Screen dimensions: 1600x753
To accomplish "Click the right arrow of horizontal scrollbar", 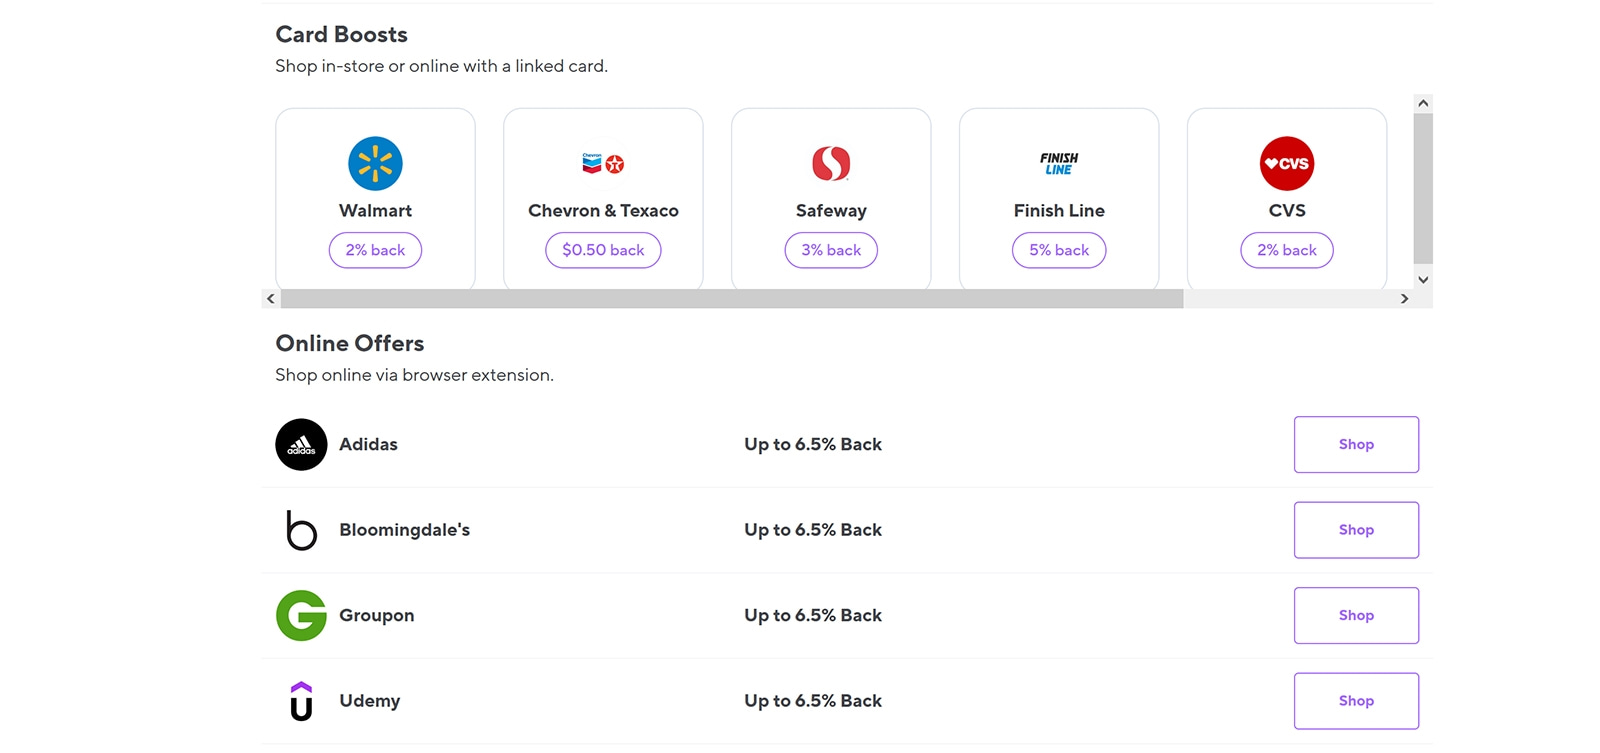I will 1404,299.
